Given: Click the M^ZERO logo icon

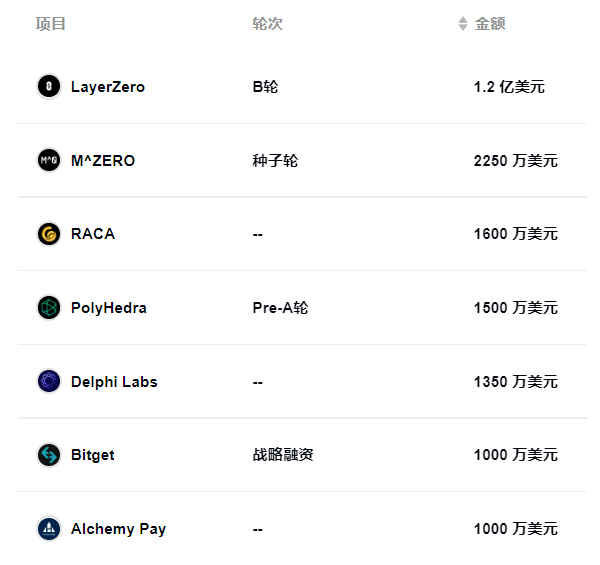Looking at the screenshot, I should (x=49, y=160).
